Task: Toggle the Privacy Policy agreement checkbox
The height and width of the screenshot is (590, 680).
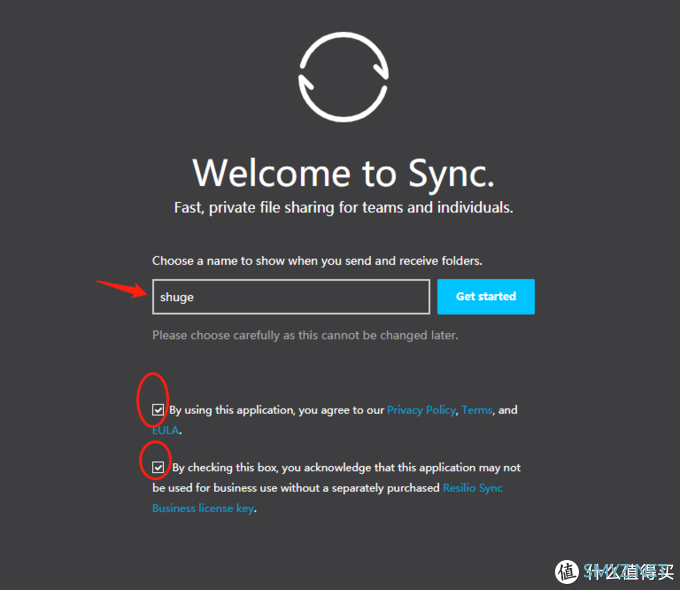Action: coord(158,410)
